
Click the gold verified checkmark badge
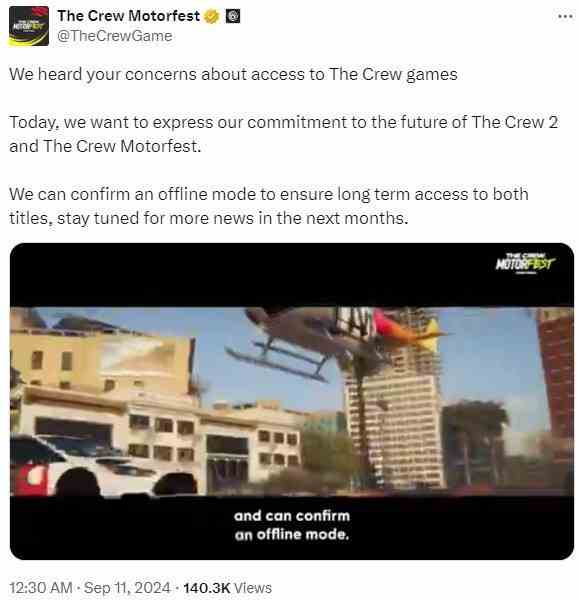pyautogui.click(x=212, y=16)
